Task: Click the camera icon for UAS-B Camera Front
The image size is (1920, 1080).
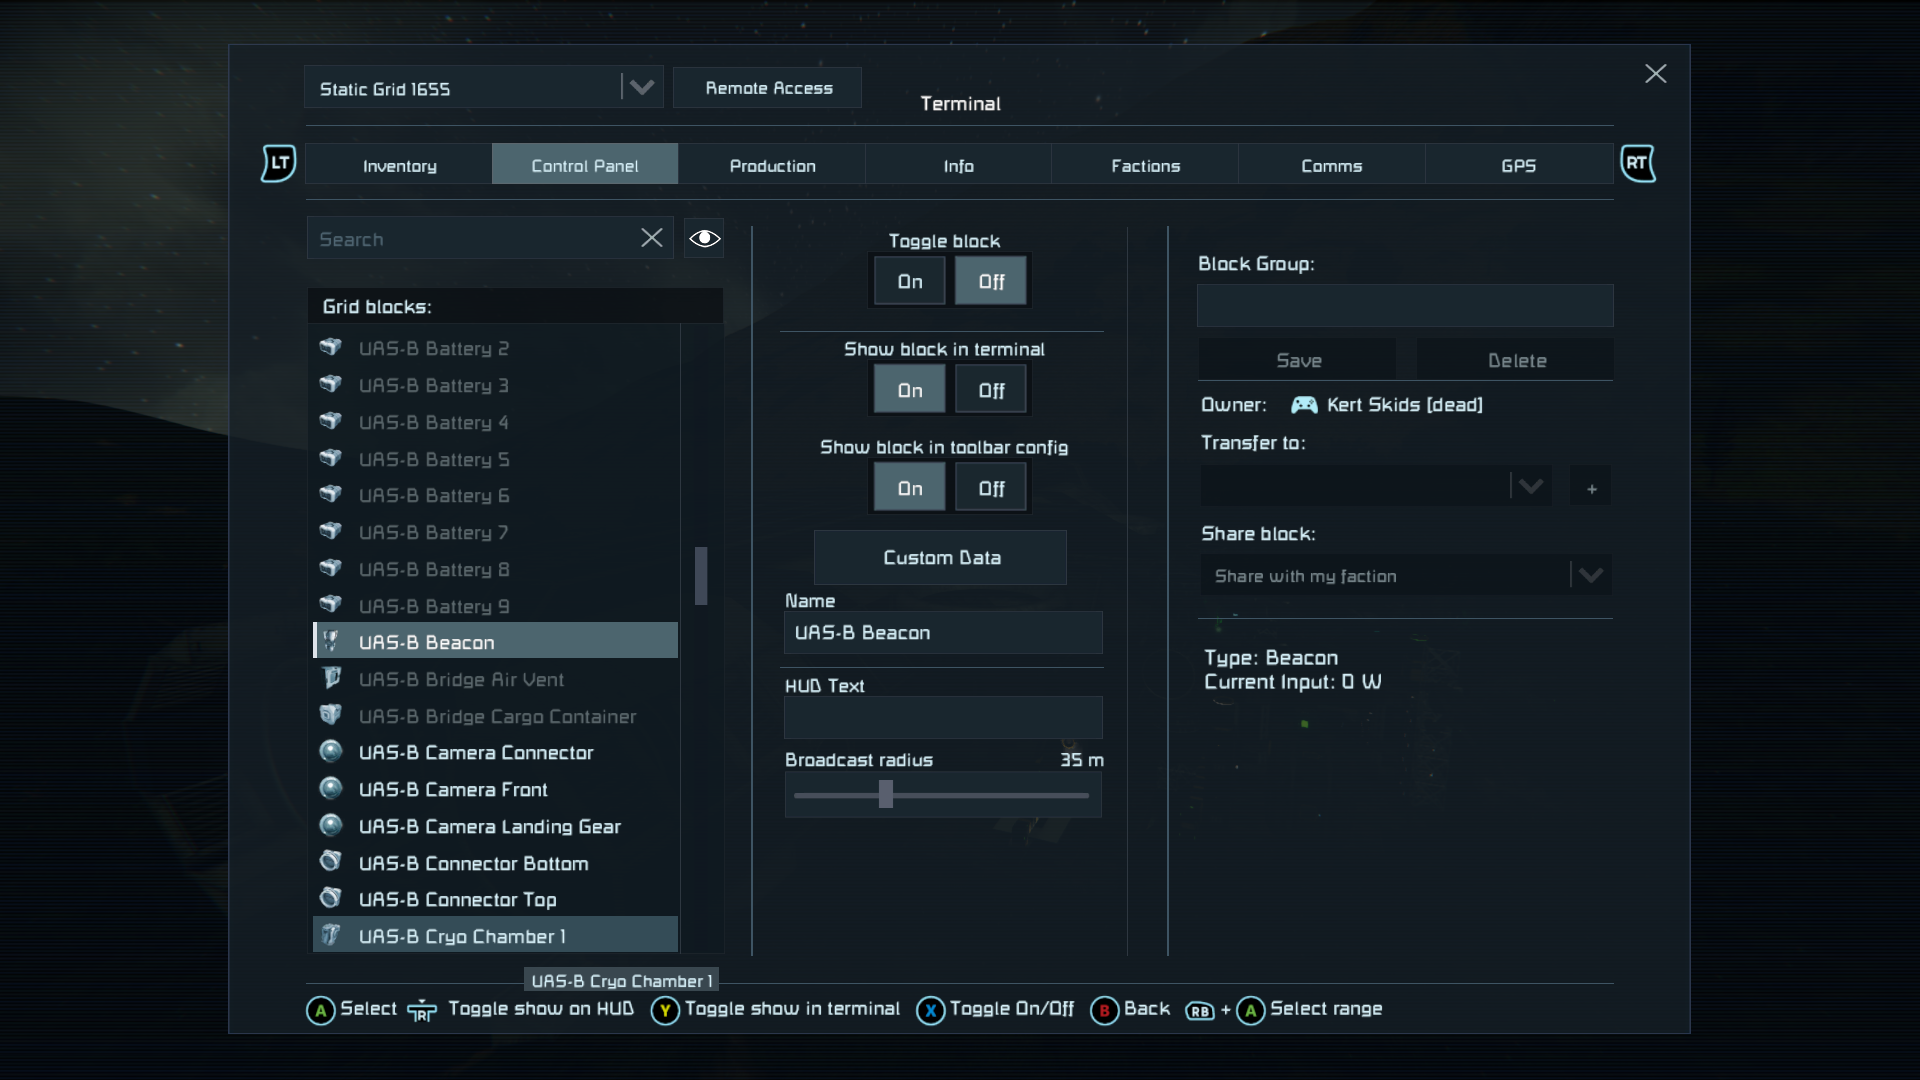Action: [331, 788]
